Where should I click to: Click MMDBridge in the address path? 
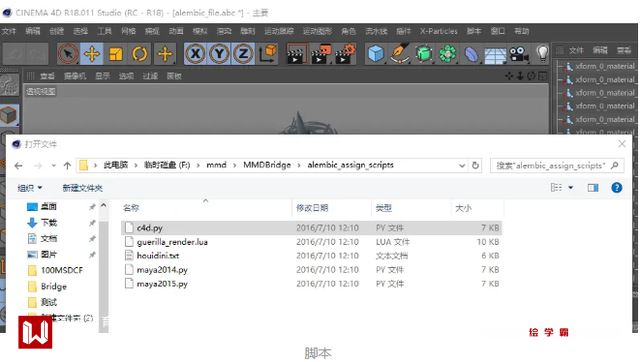point(267,165)
